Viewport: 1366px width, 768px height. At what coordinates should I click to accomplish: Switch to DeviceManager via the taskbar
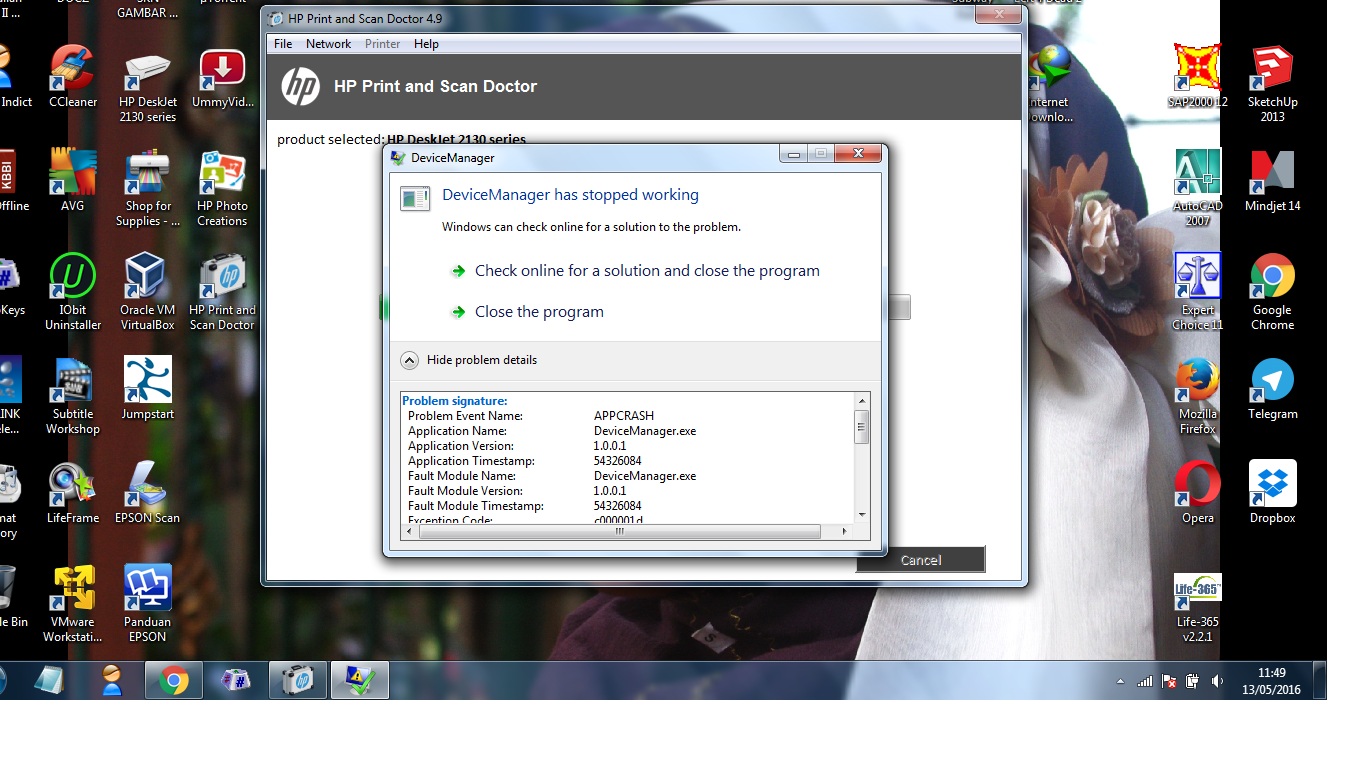(x=359, y=679)
